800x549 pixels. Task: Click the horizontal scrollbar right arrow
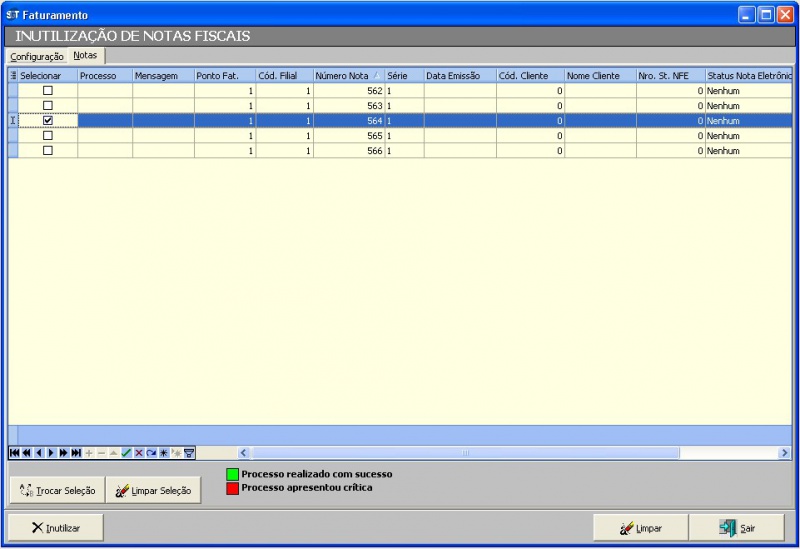(784, 453)
